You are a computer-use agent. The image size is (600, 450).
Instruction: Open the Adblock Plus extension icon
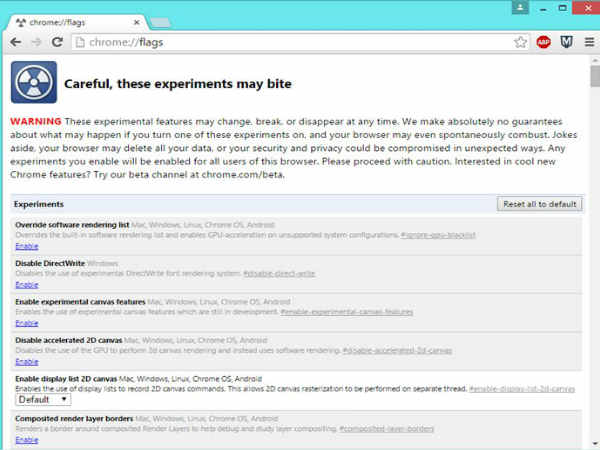click(x=543, y=42)
